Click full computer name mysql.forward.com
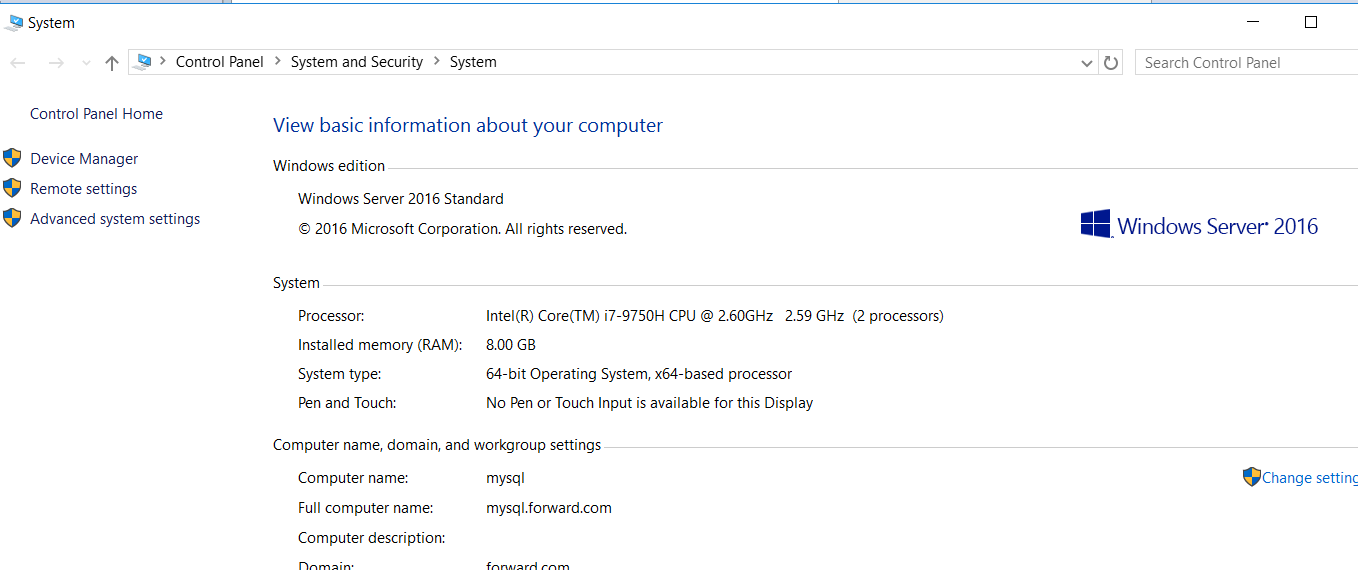This screenshot has height=570, width=1358. click(x=549, y=508)
